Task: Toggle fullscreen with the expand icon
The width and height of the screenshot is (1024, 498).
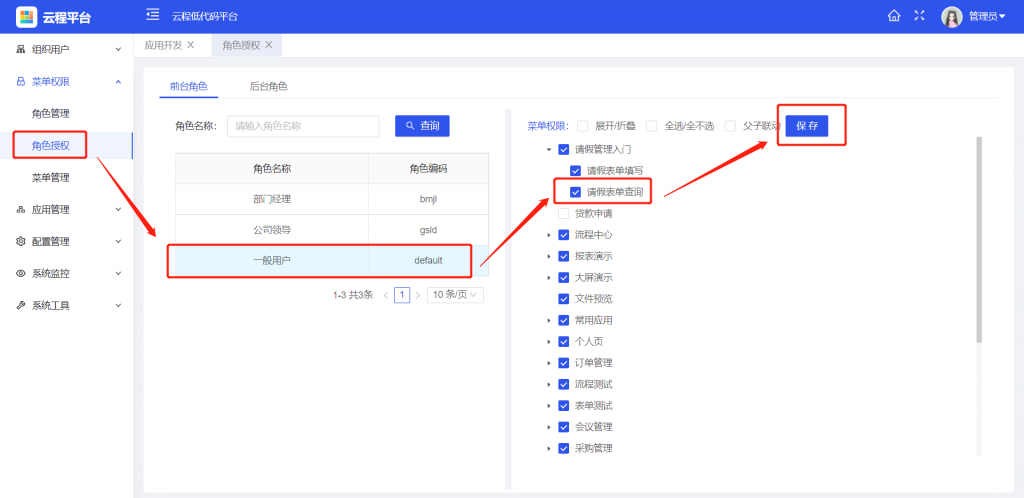Action: 920,16
